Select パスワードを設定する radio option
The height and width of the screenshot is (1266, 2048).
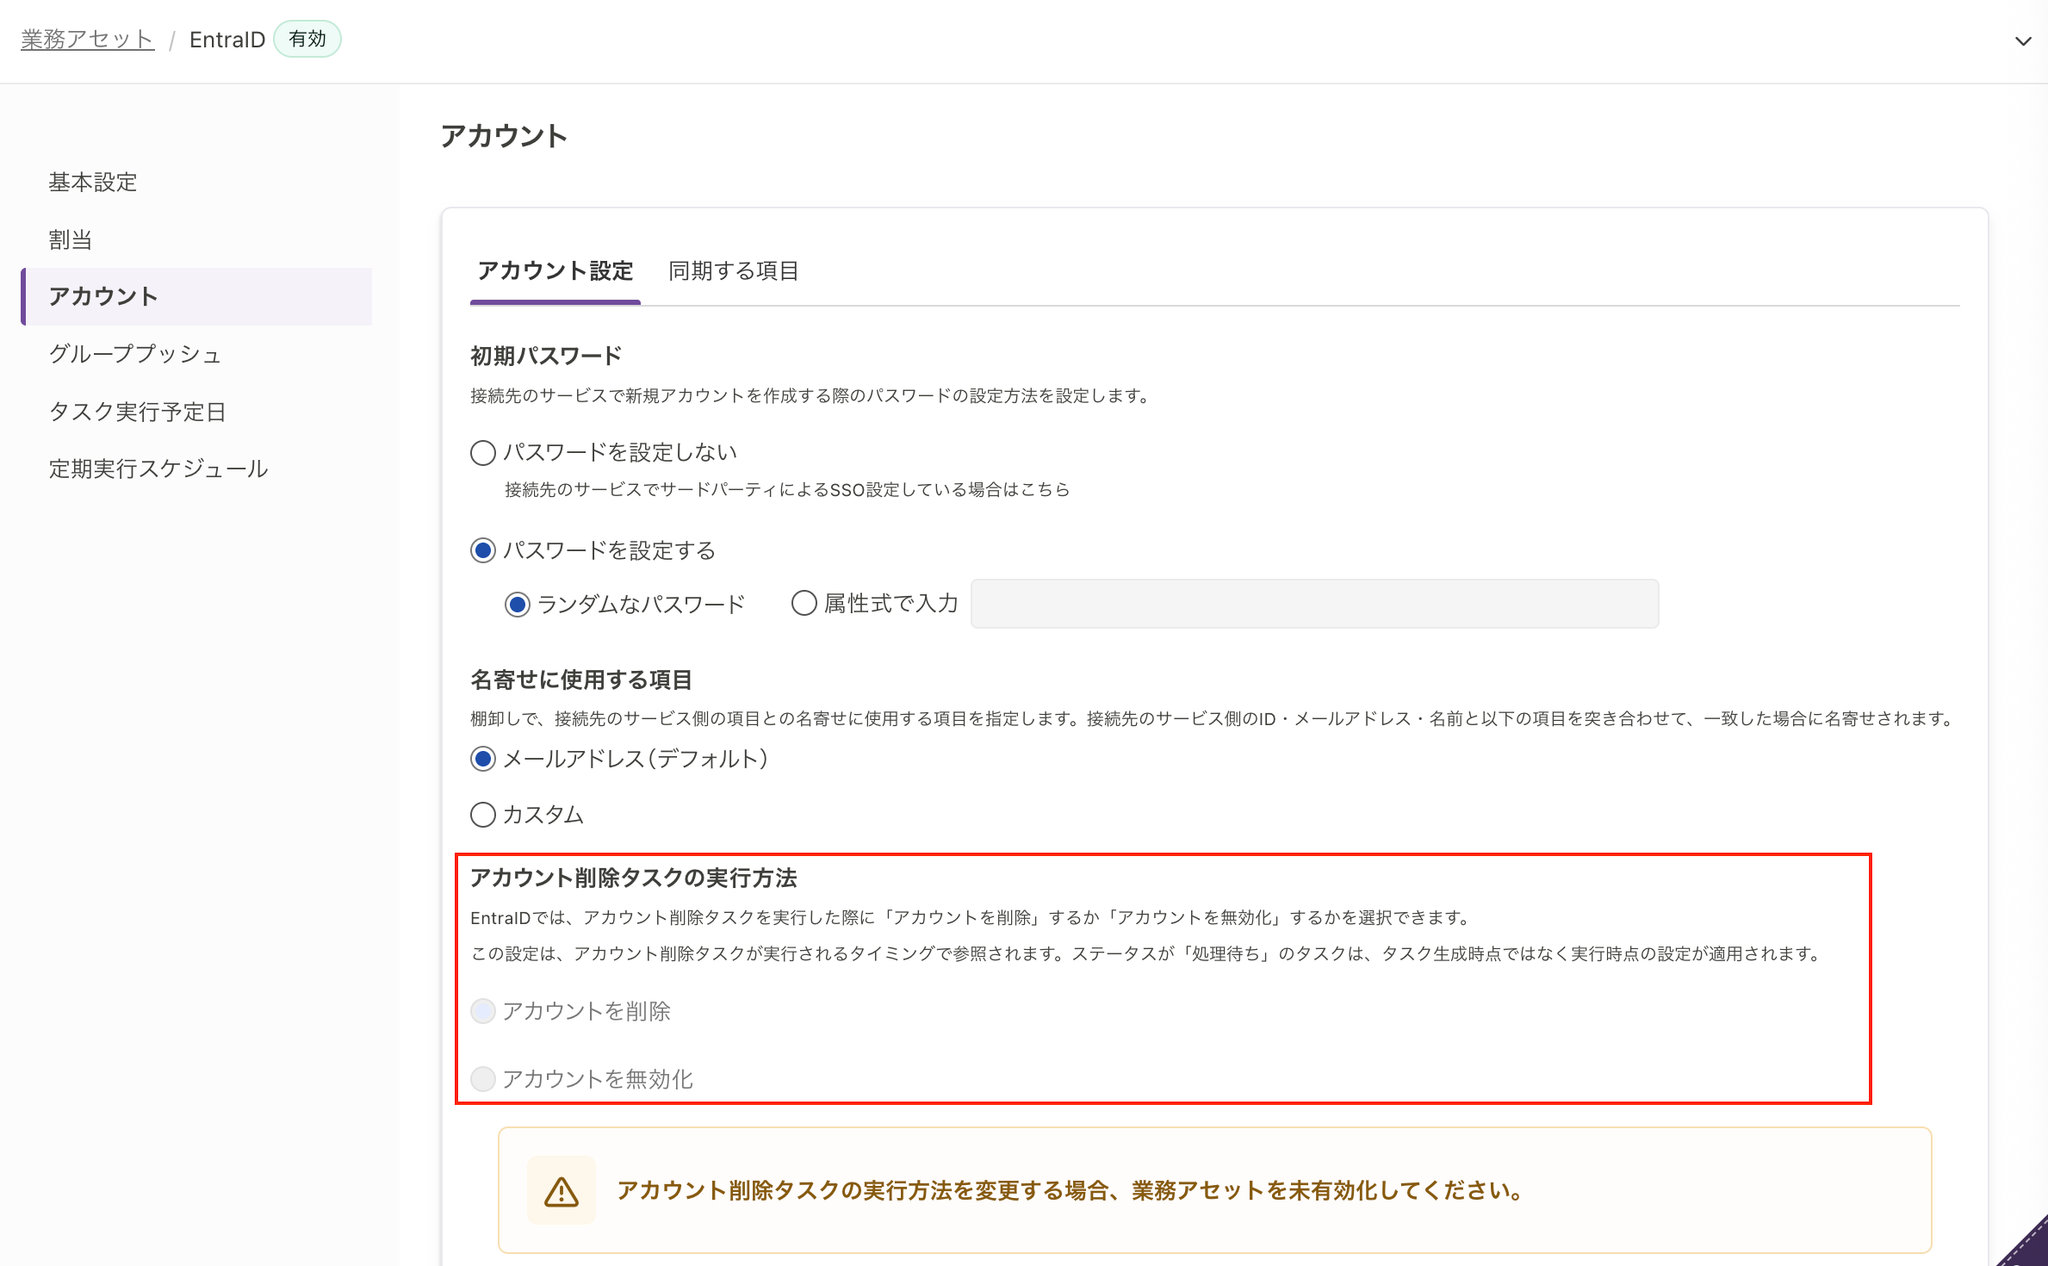pyautogui.click(x=483, y=551)
